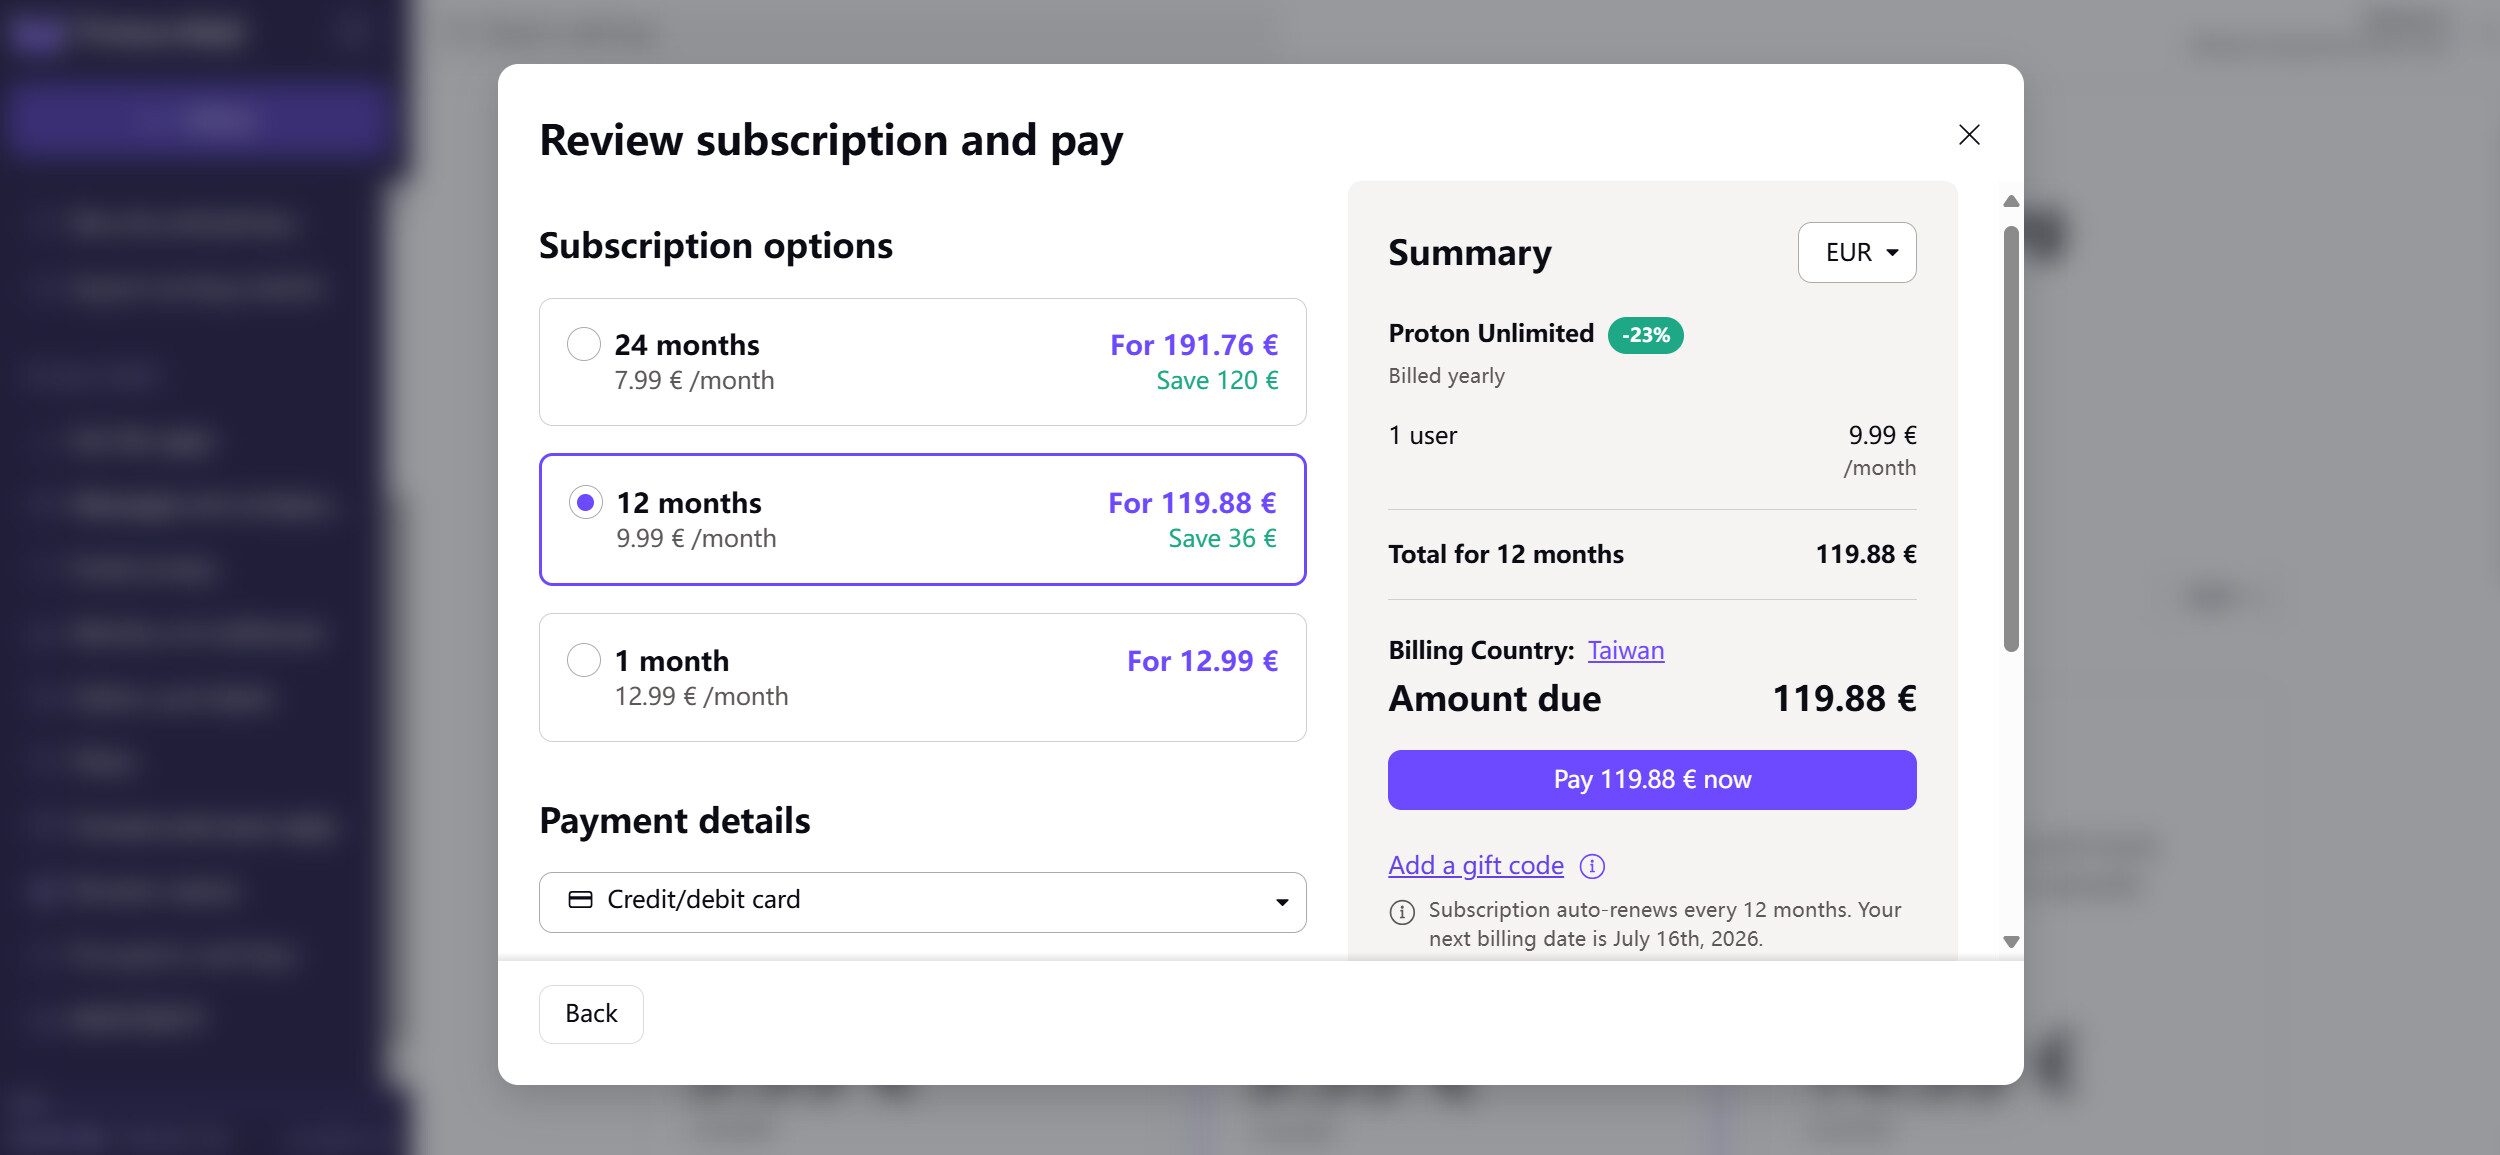Click the Amount due label
Screen dimensions: 2500x1155
click(x=1494, y=699)
